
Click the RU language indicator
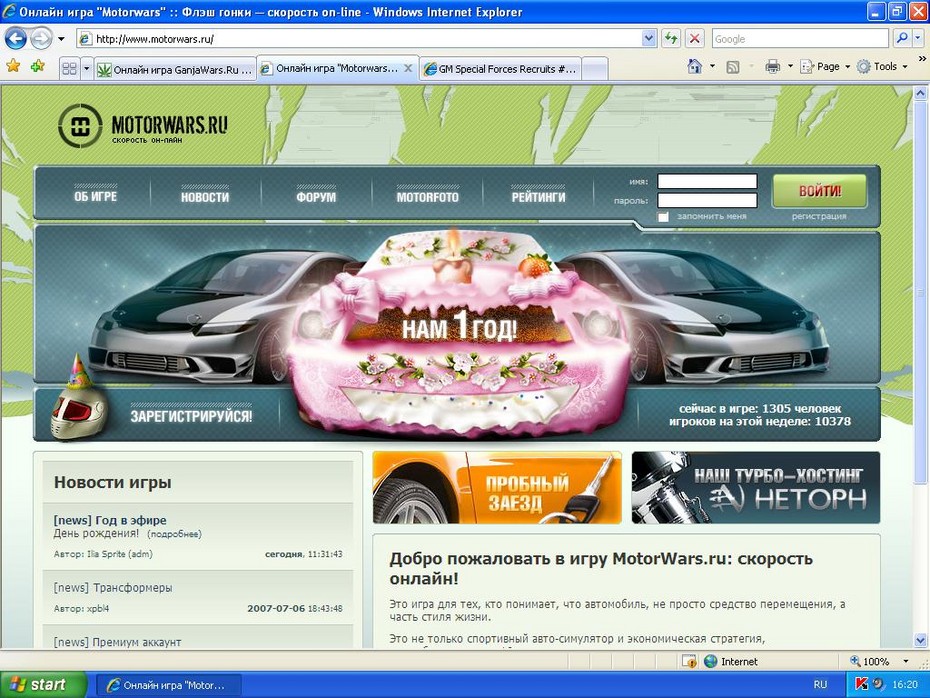820,685
